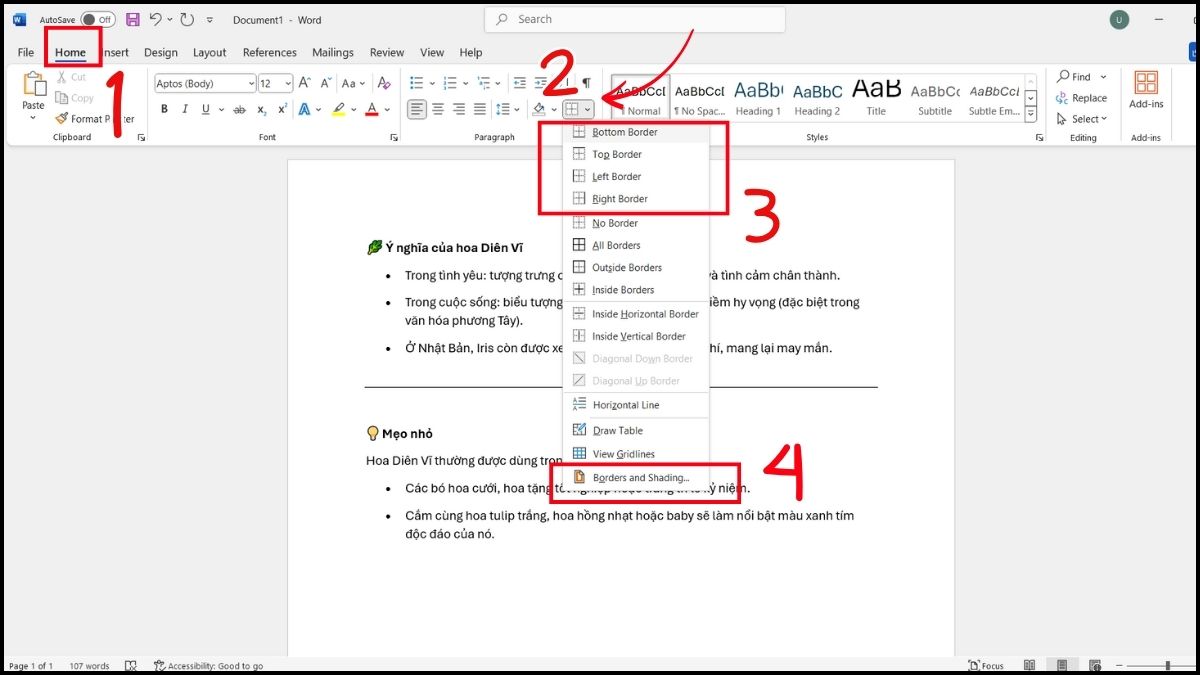Apply the Heading 1 style
Image resolution: width=1200 pixels, height=675 pixels.
(x=758, y=96)
